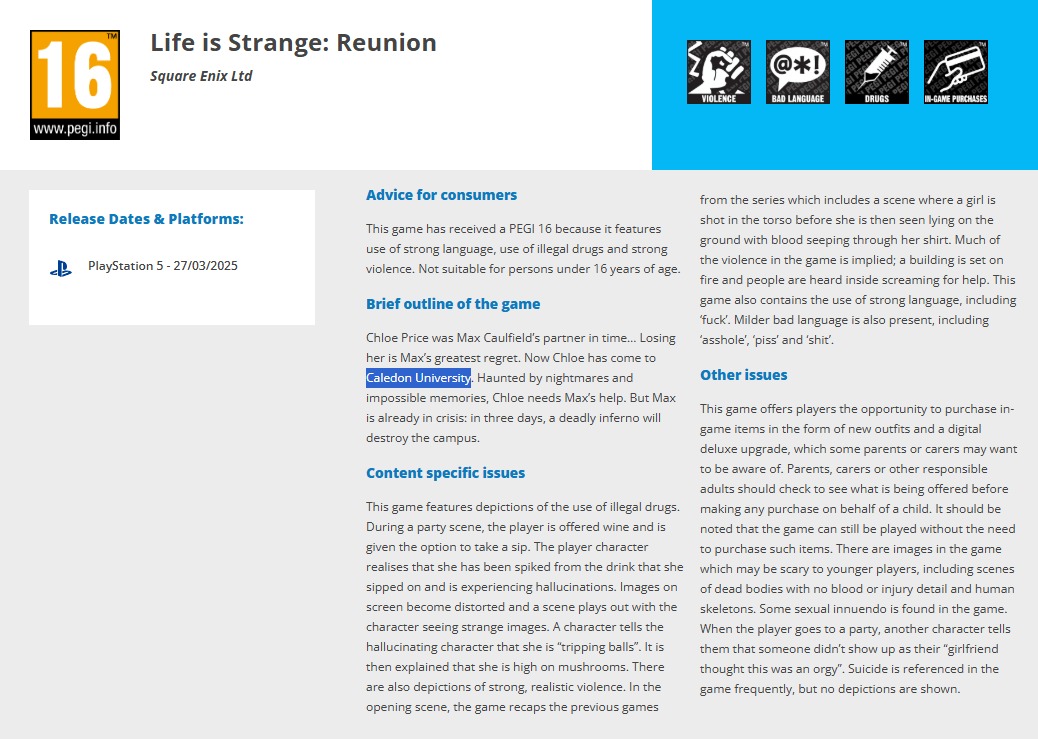Click the Violence content descriptor icon
This screenshot has height=739, width=1038.
[x=718, y=71]
